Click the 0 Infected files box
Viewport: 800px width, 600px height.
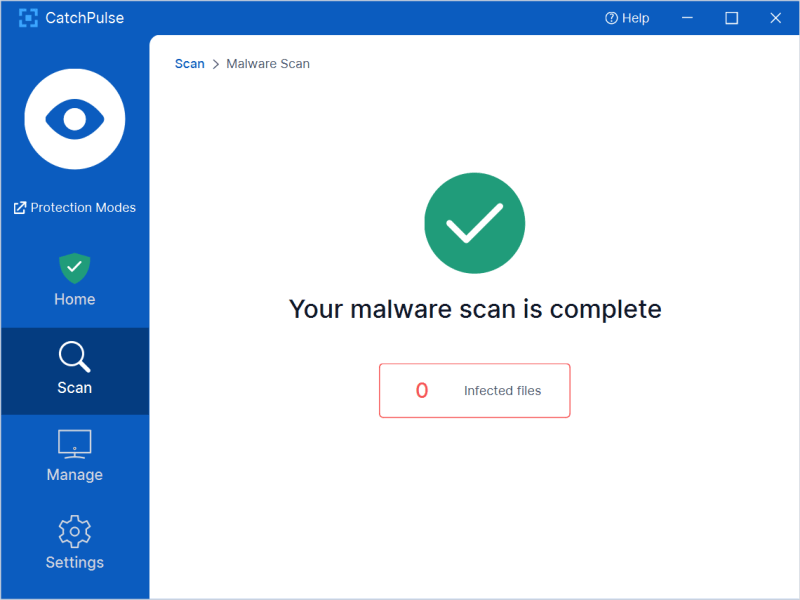tap(474, 390)
